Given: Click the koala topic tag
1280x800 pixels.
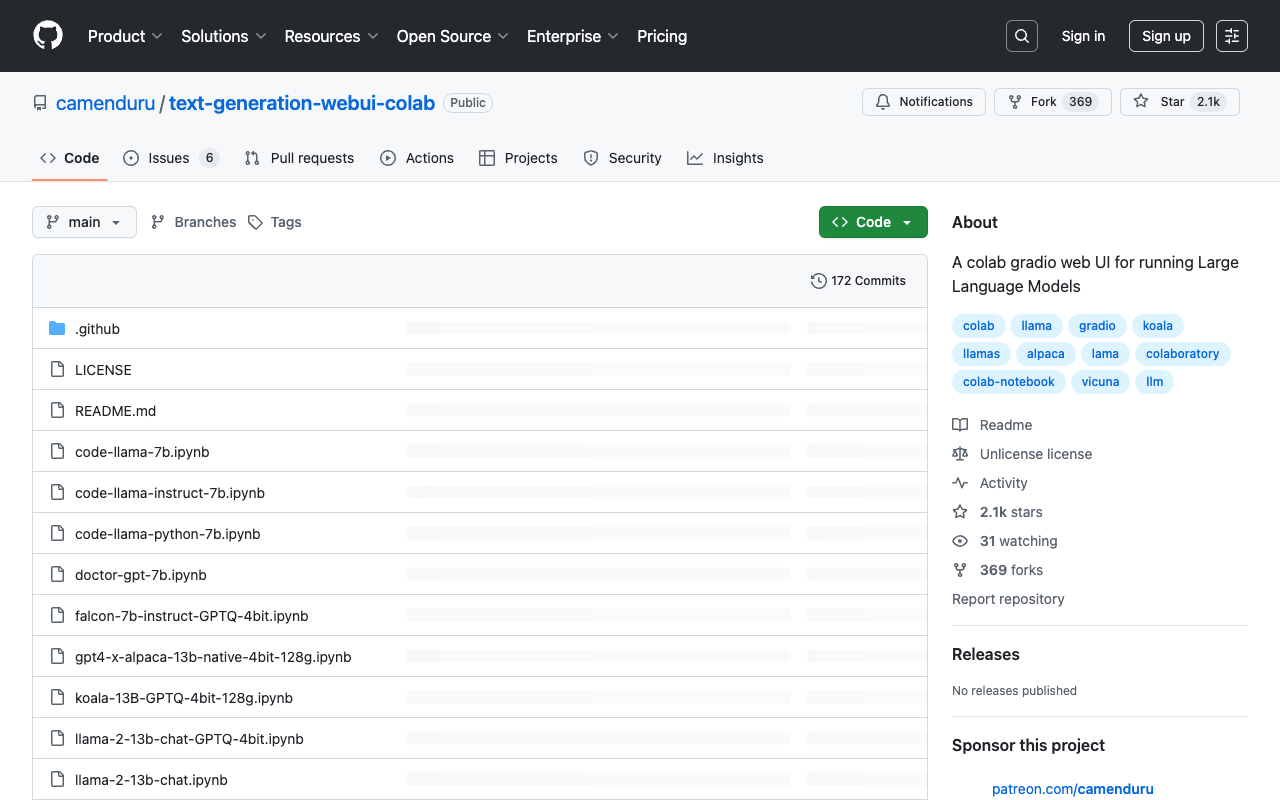Looking at the screenshot, I should (x=1158, y=326).
